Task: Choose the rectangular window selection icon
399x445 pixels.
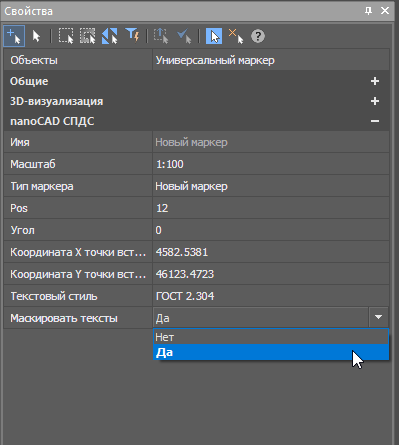Action: point(66,36)
